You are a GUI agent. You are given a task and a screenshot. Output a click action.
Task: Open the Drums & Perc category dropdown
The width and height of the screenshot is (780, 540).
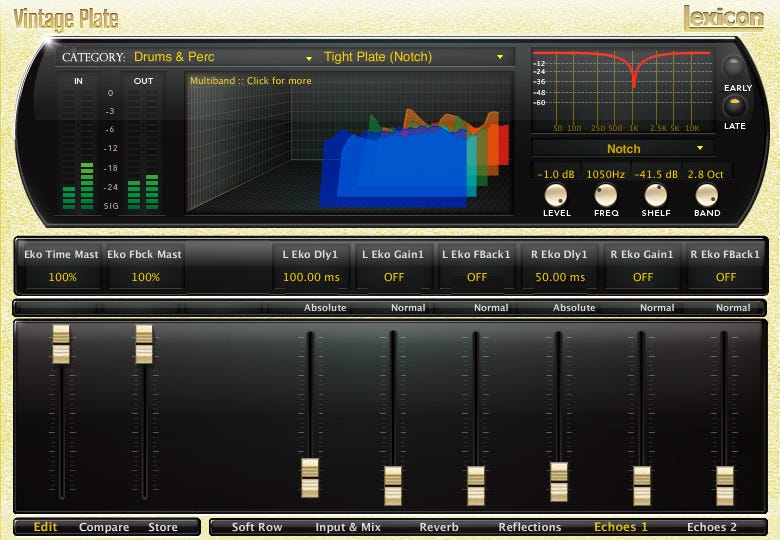224,57
